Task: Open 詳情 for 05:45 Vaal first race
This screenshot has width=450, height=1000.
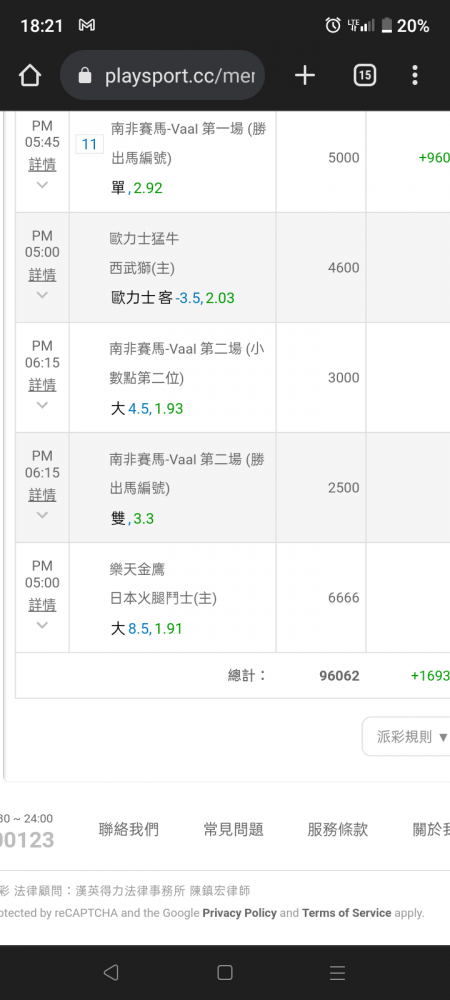Action: click(x=42, y=165)
